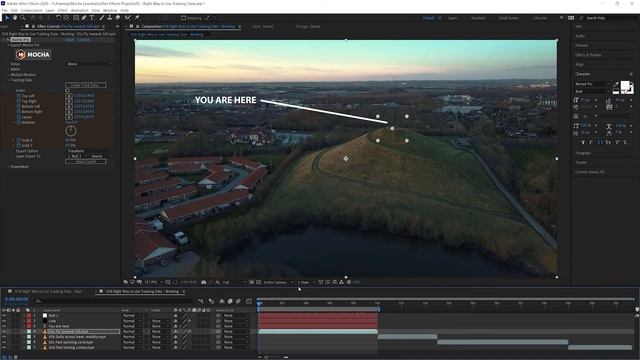
Task: Open the Graph Editor button
Action: coord(249,301)
